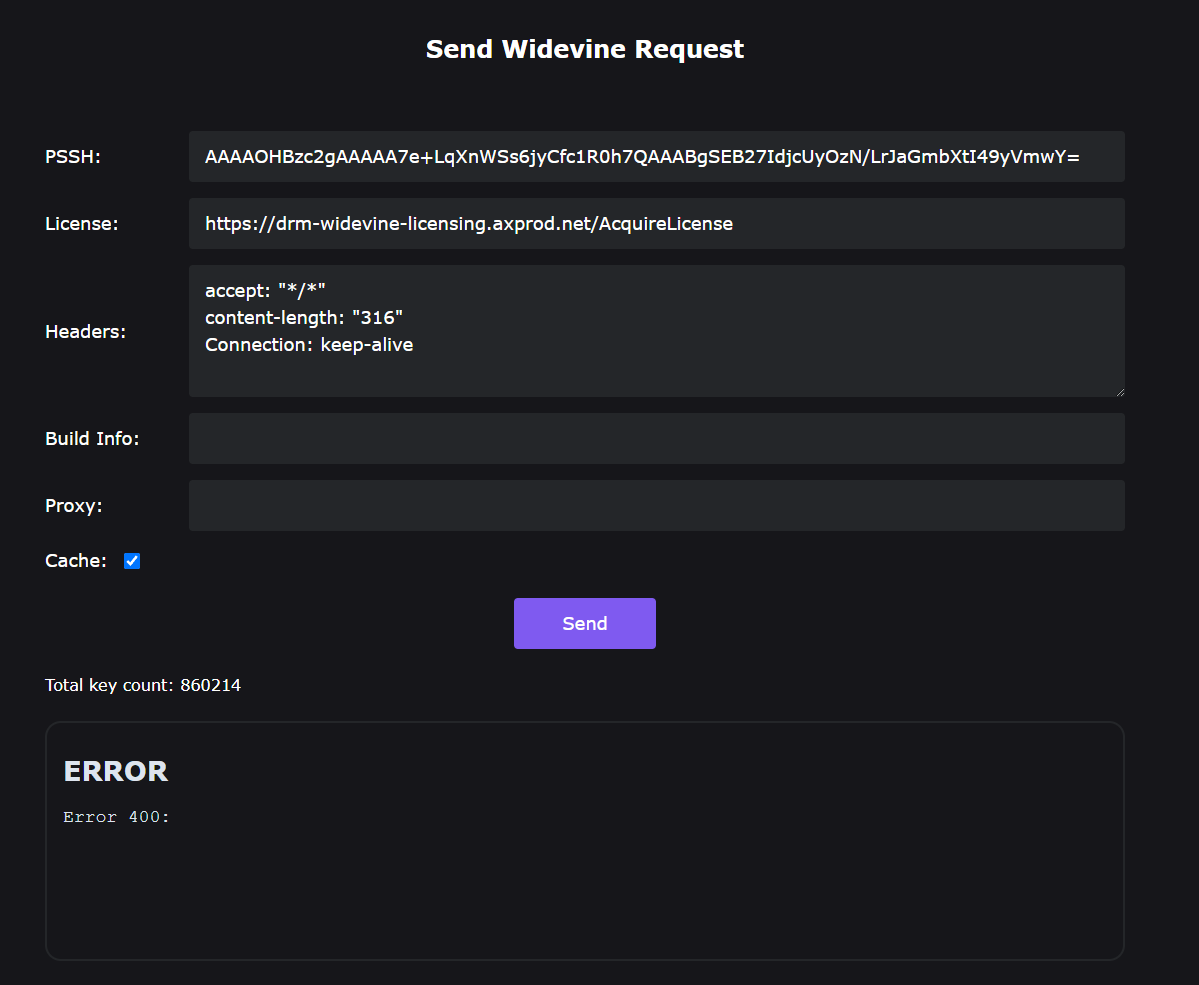1199x985 pixels.
Task: Click the empty Proxy field
Action: [x=656, y=506]
